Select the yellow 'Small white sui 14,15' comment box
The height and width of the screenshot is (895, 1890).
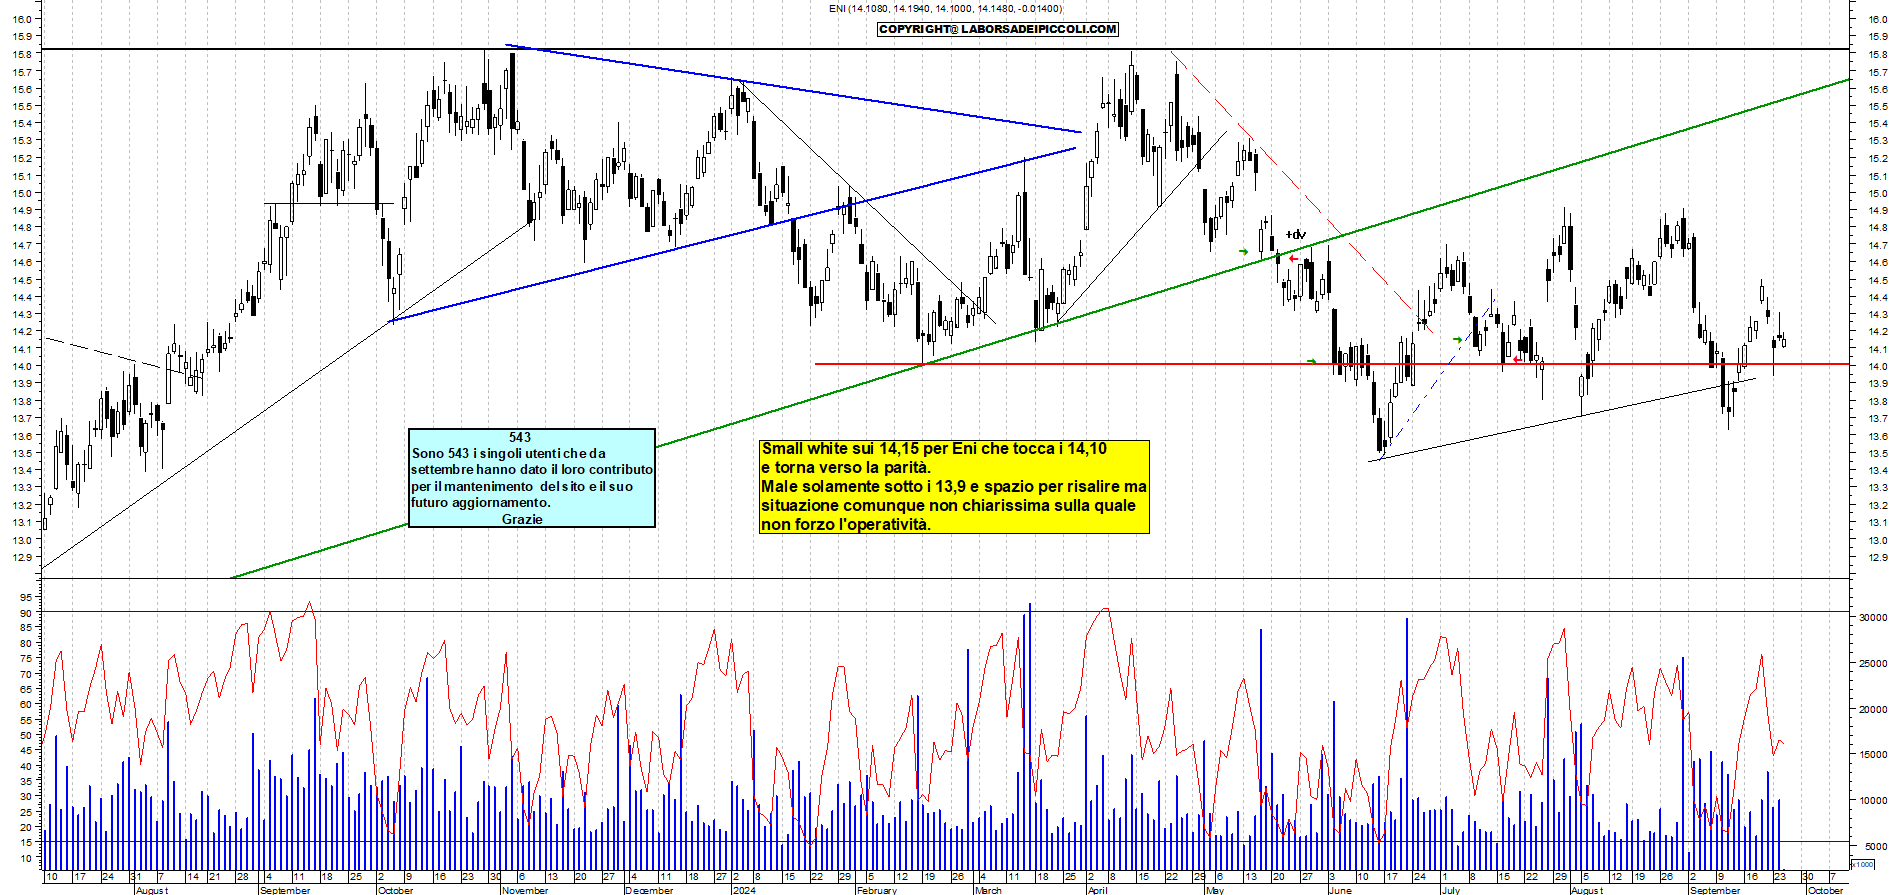tap(954, 487)
